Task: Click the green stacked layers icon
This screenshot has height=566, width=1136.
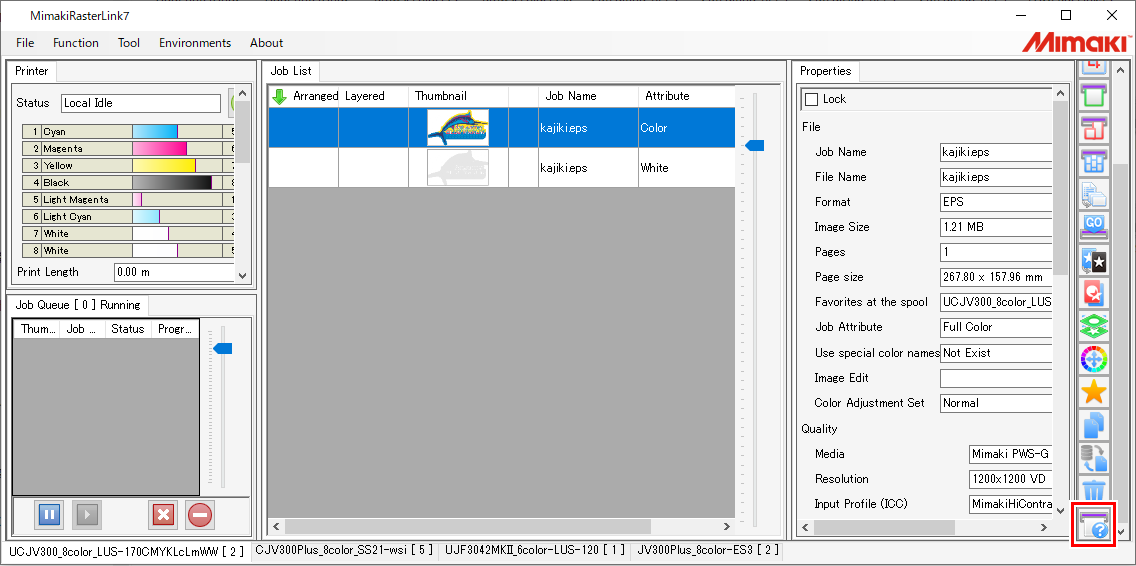Action: pos(1094,326)
